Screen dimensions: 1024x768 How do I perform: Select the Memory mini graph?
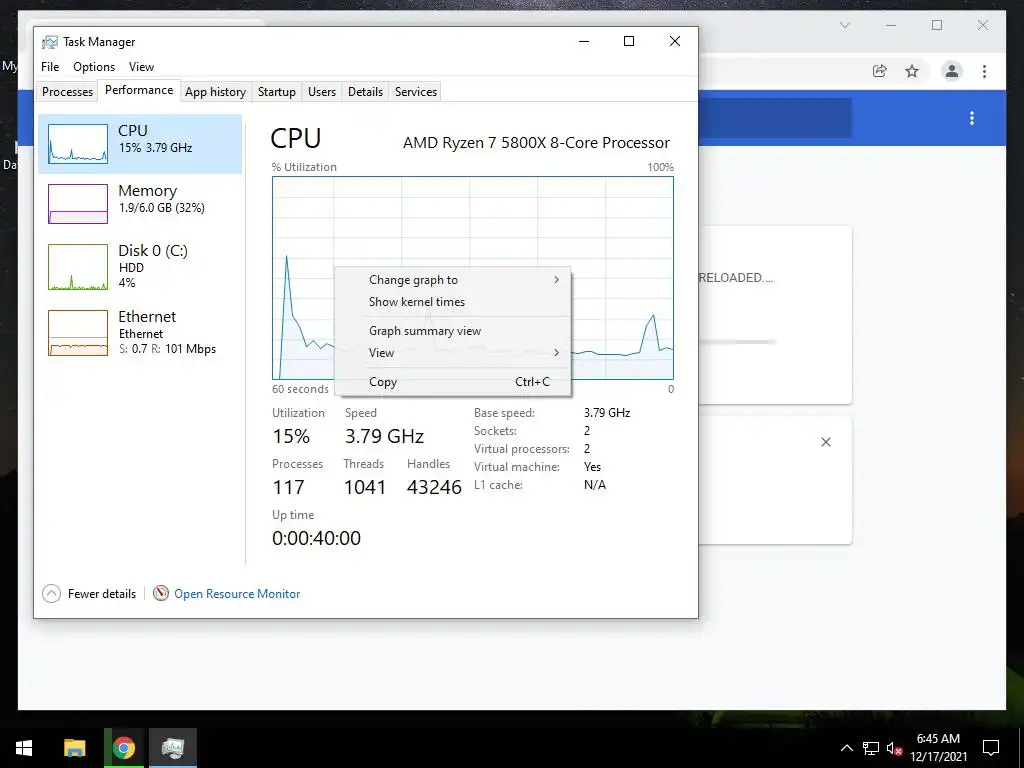point(78,204)
